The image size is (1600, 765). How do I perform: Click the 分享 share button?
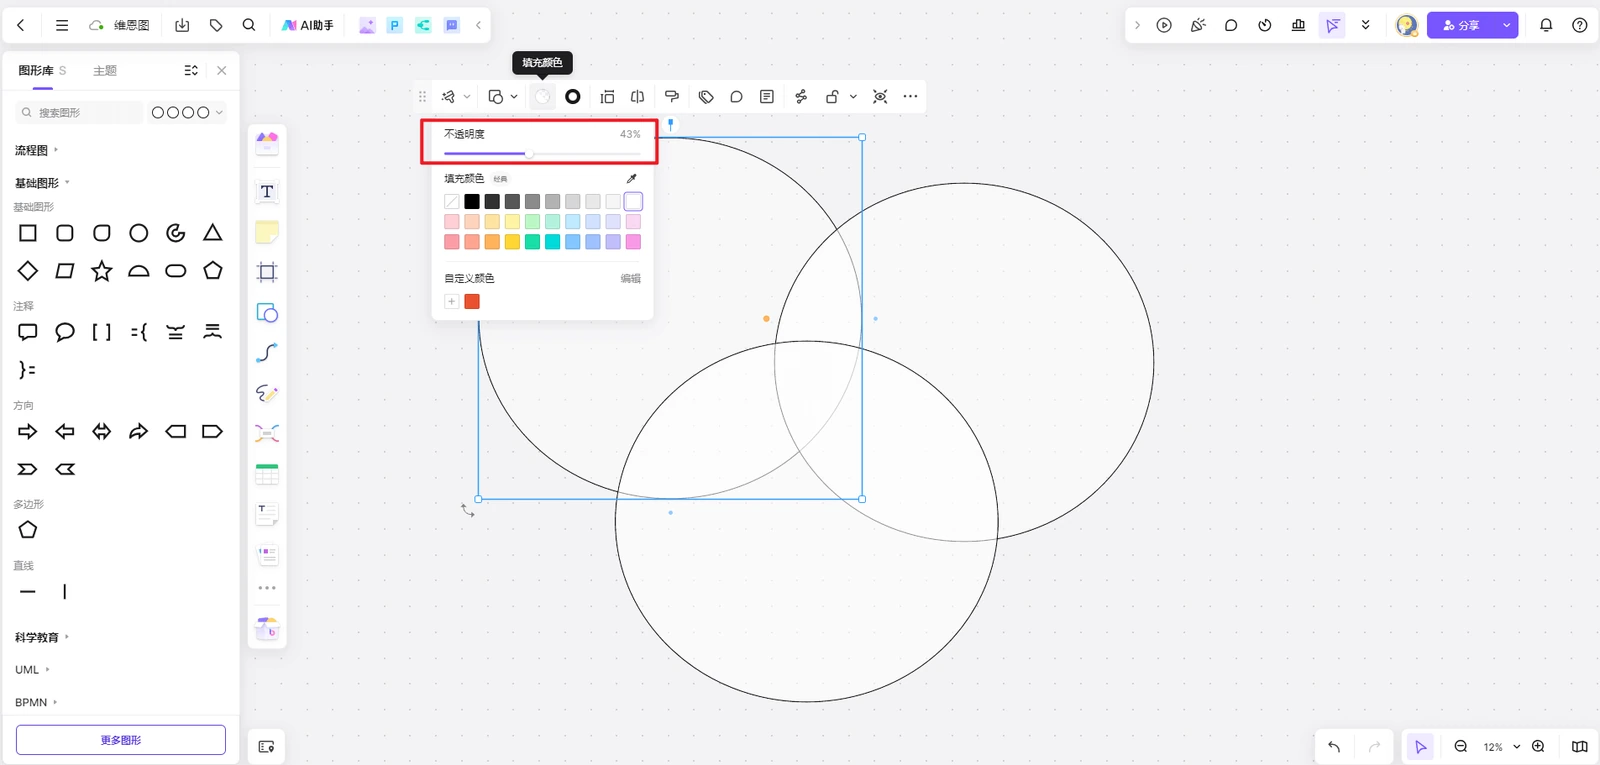pyautogui.click(x=1461, y=25)
